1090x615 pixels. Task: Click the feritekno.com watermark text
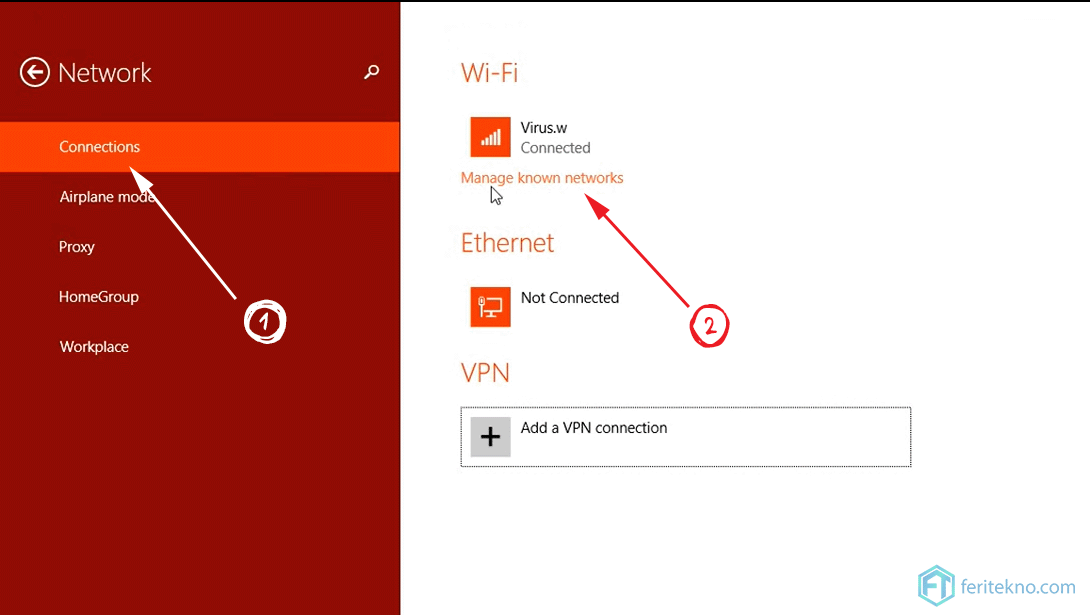1018,587
